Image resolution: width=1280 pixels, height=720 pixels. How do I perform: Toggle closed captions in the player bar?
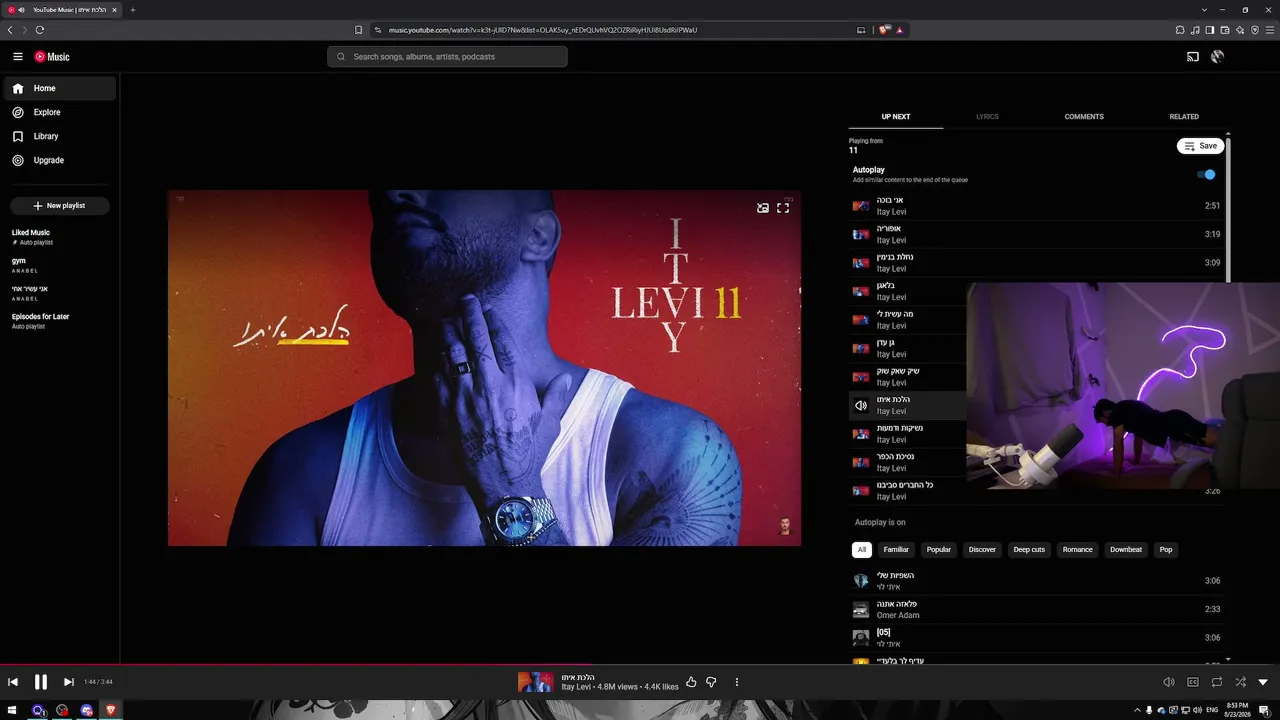1193,682
